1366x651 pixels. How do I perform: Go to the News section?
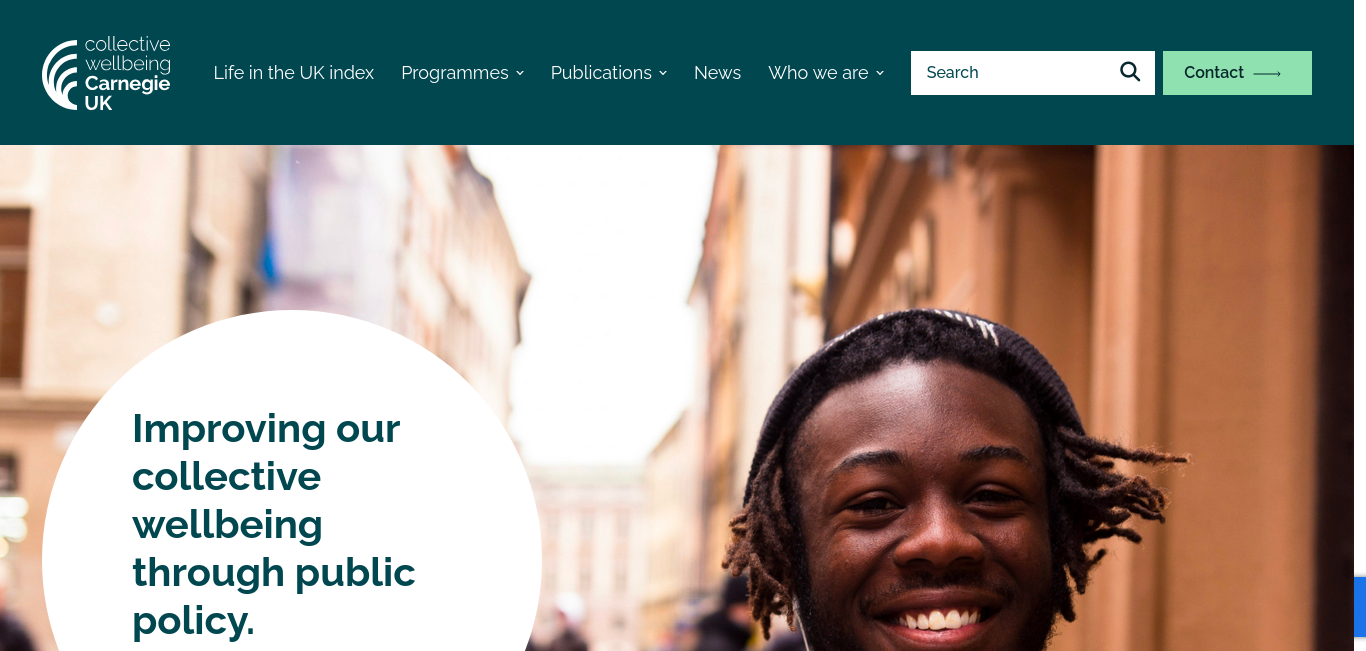click(717, 73)
